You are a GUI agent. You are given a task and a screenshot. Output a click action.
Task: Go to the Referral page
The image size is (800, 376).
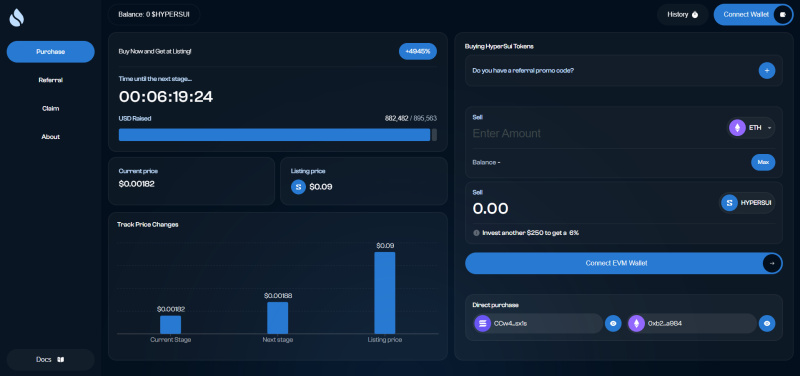tap(51, 80)
